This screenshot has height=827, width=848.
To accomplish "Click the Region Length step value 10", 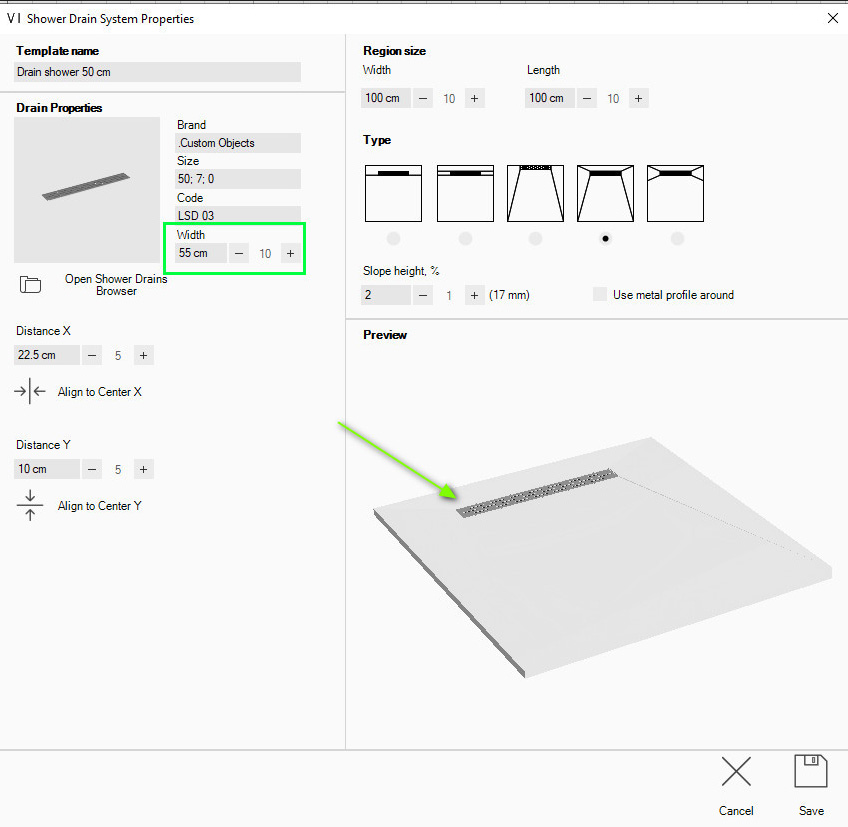I will (613, 99).
